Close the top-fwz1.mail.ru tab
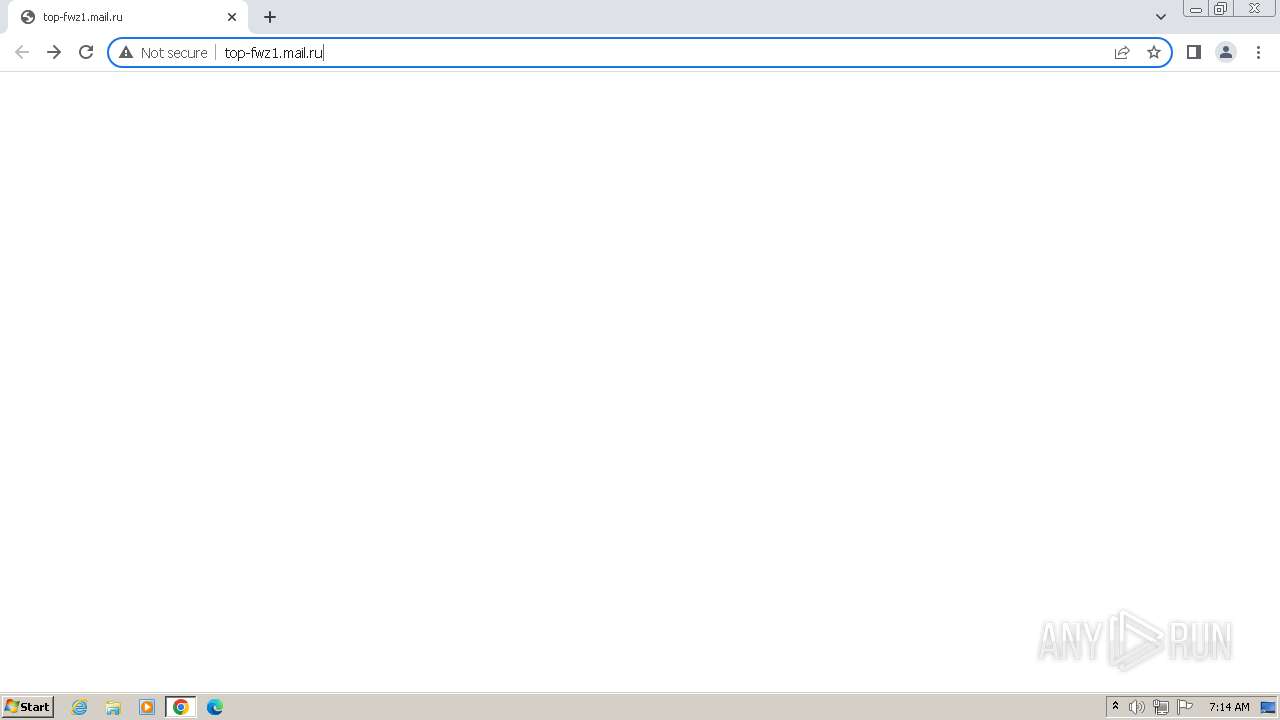Screen dimensions: 1280x720 coord(232,17)
